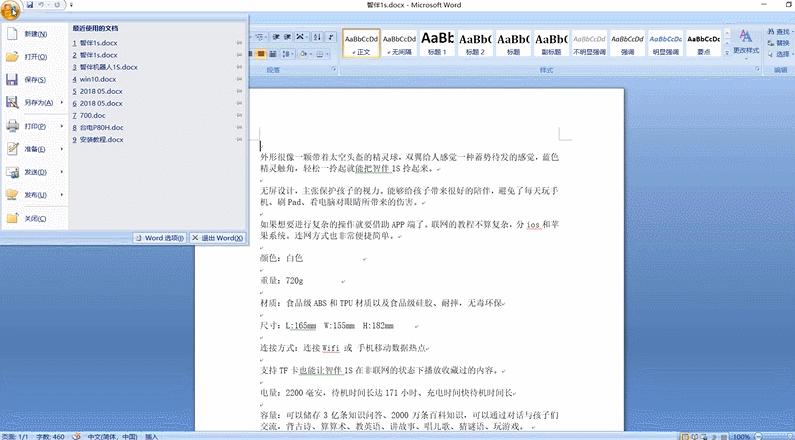Click the 选择 select button

coord(780,54)
